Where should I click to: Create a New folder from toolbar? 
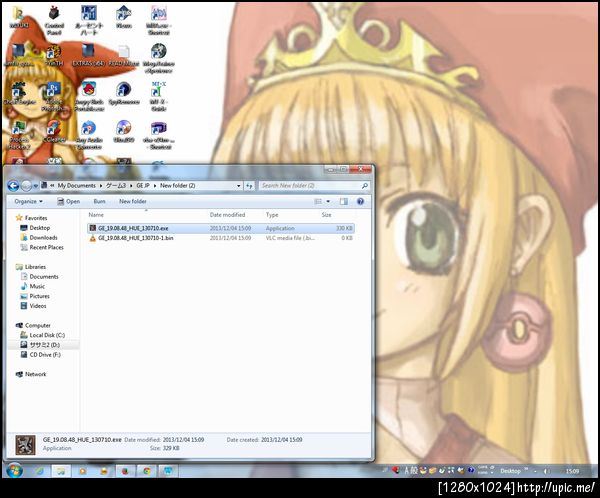click(133, 201)
